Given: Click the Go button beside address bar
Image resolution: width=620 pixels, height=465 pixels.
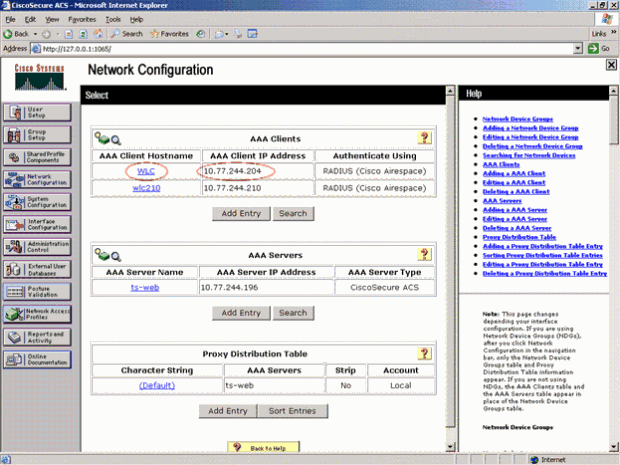Looking at the screenshot, I should pos(599,49).
